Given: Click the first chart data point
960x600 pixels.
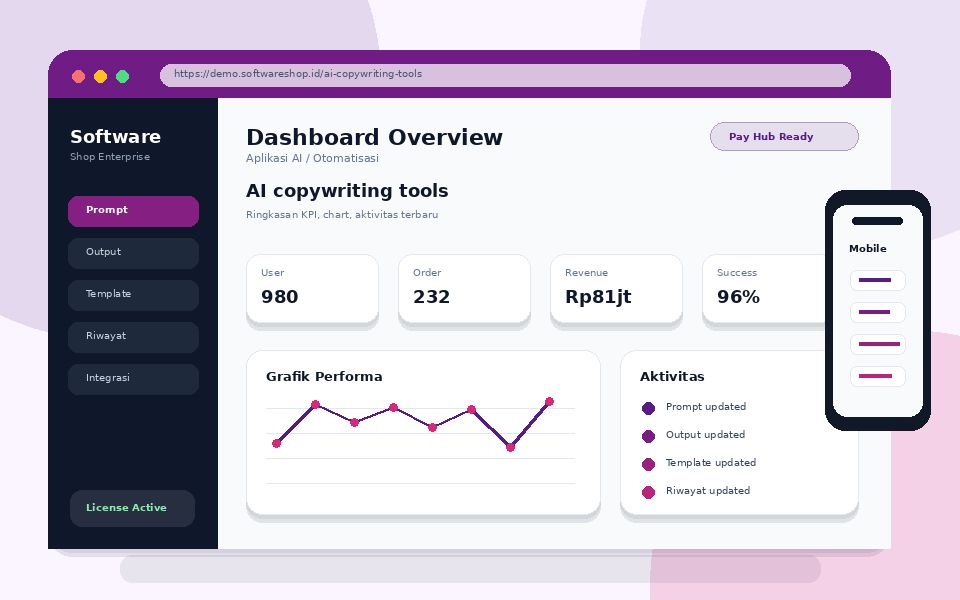Looking at the screenshot, I should 277,443.
